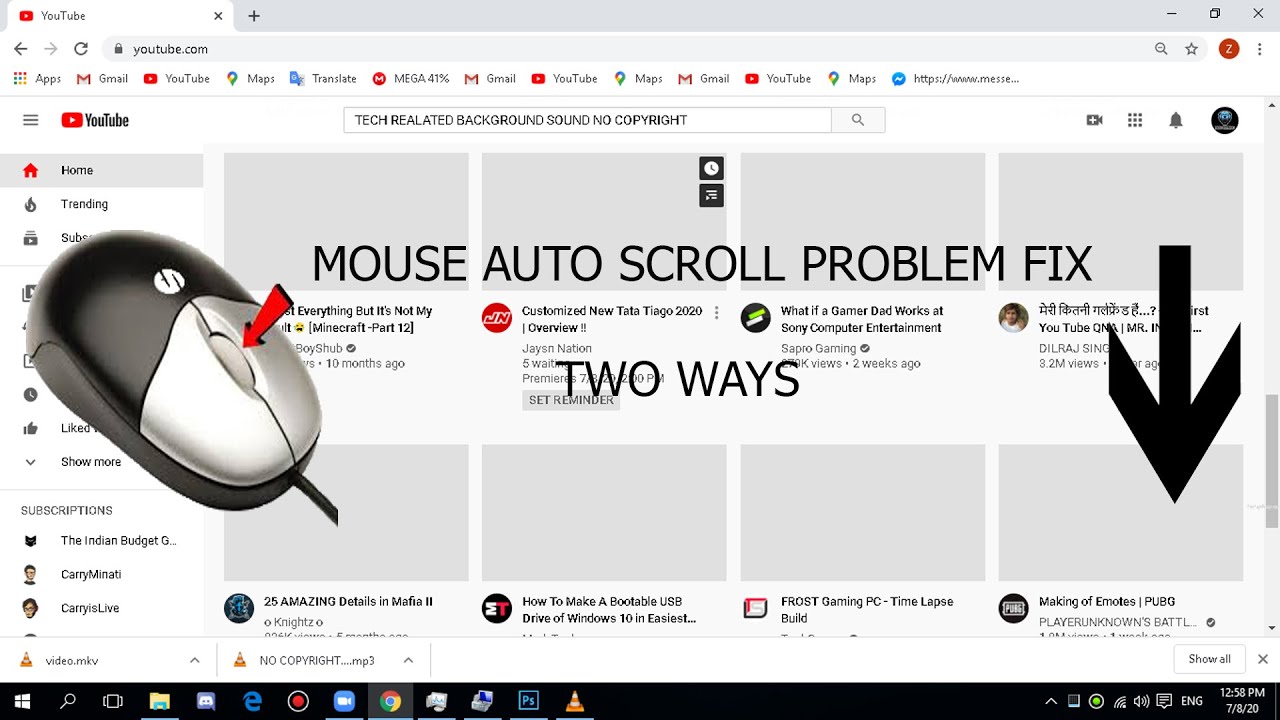Open VLC media player from the taskbar

574,701
